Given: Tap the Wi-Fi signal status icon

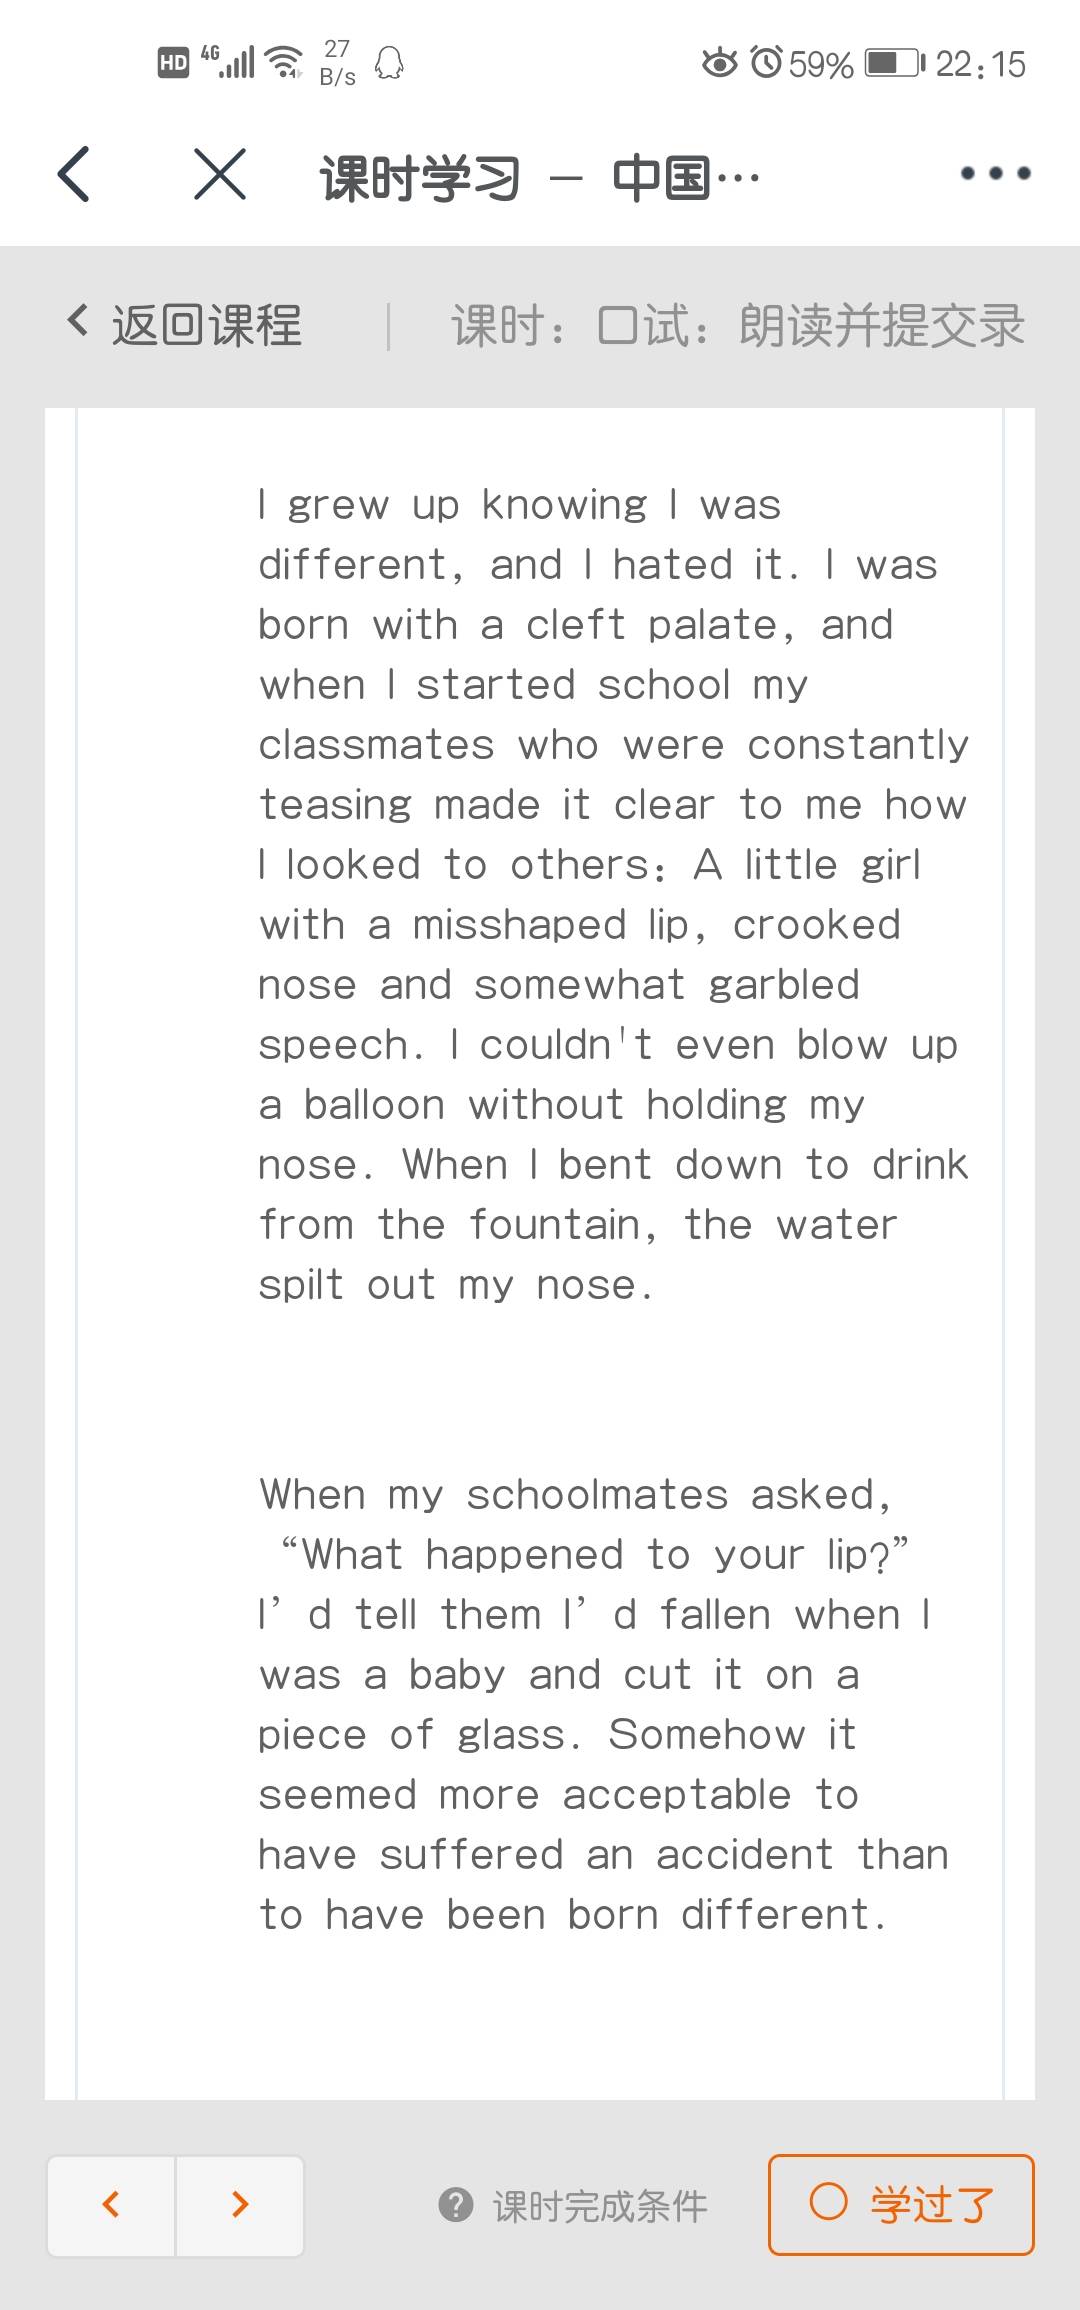Looking at the screenshot, I should coord(285,62).
